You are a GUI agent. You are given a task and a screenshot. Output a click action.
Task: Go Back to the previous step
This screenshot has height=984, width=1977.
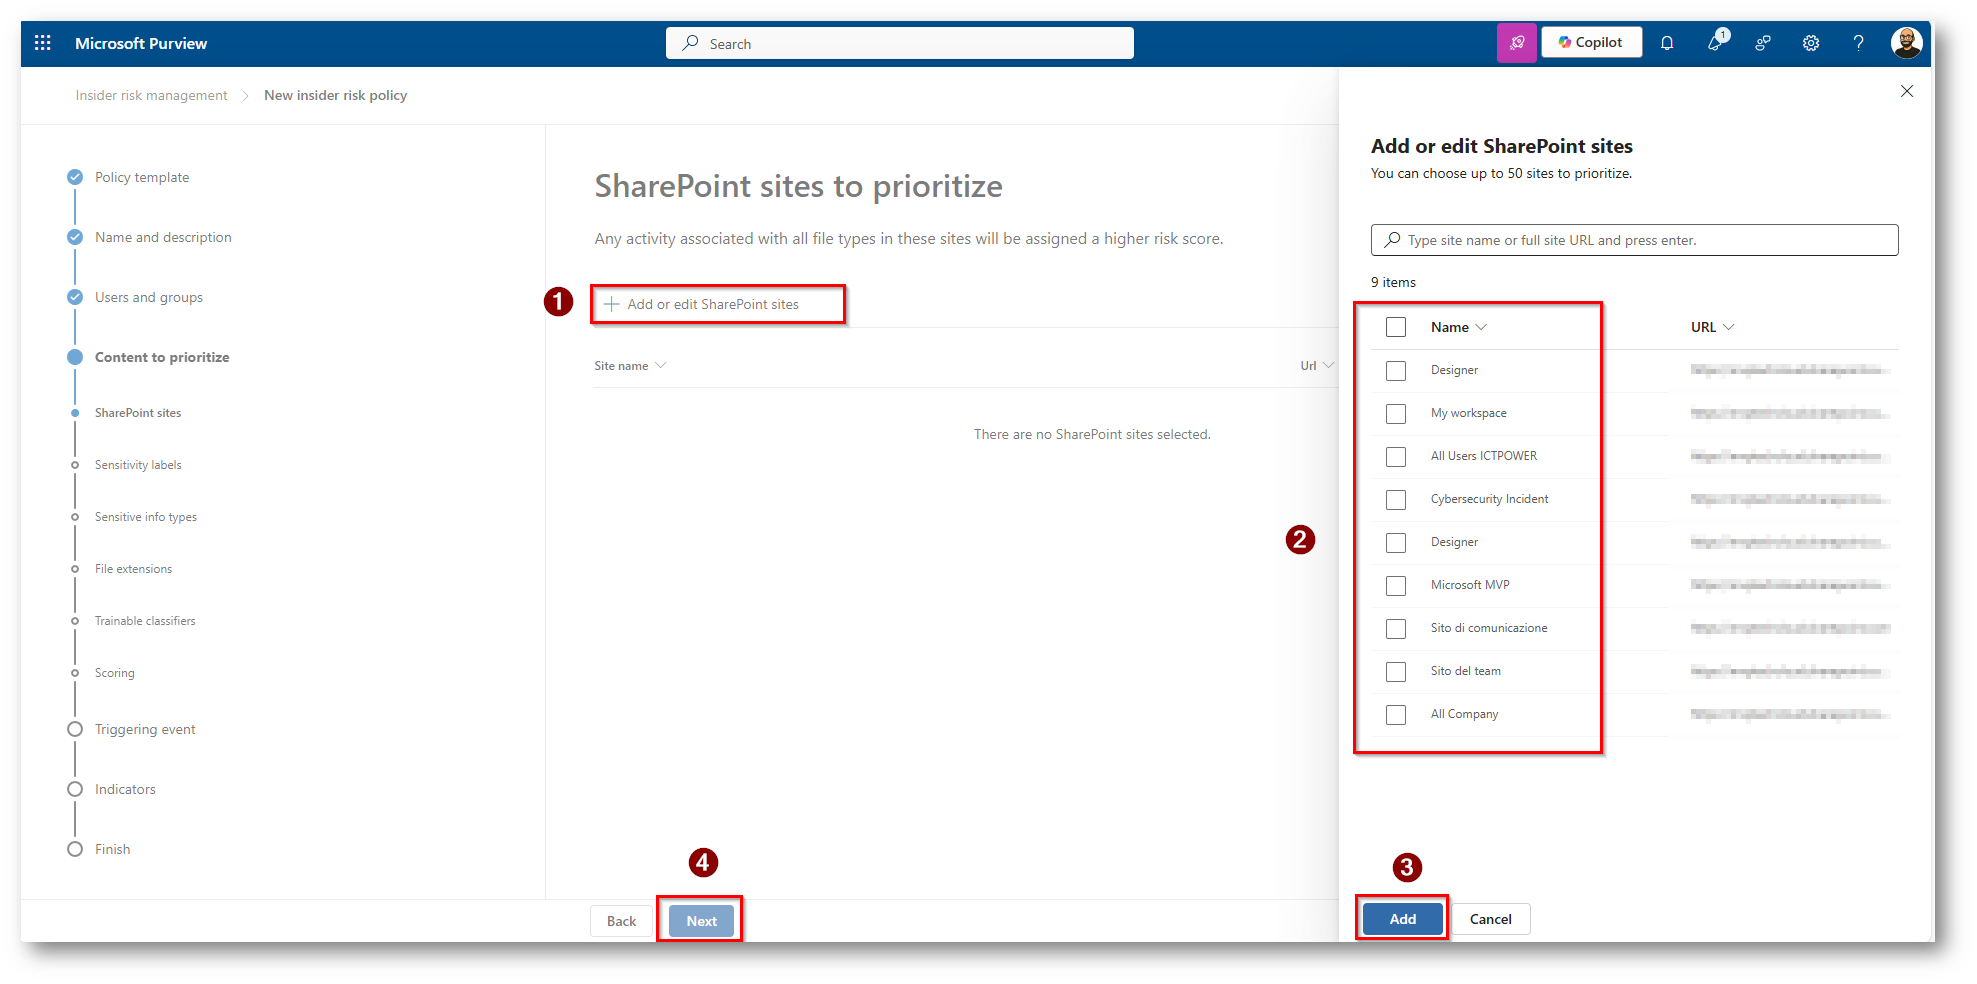[621, 921]
